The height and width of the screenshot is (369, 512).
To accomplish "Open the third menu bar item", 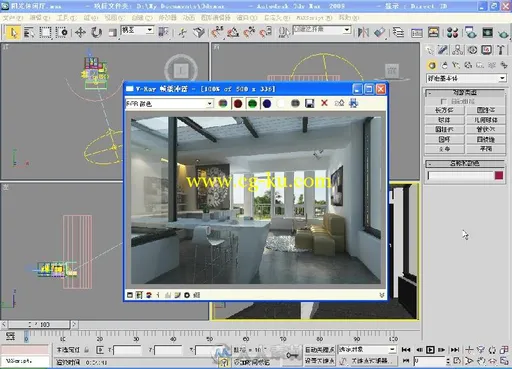I will 66,18.
